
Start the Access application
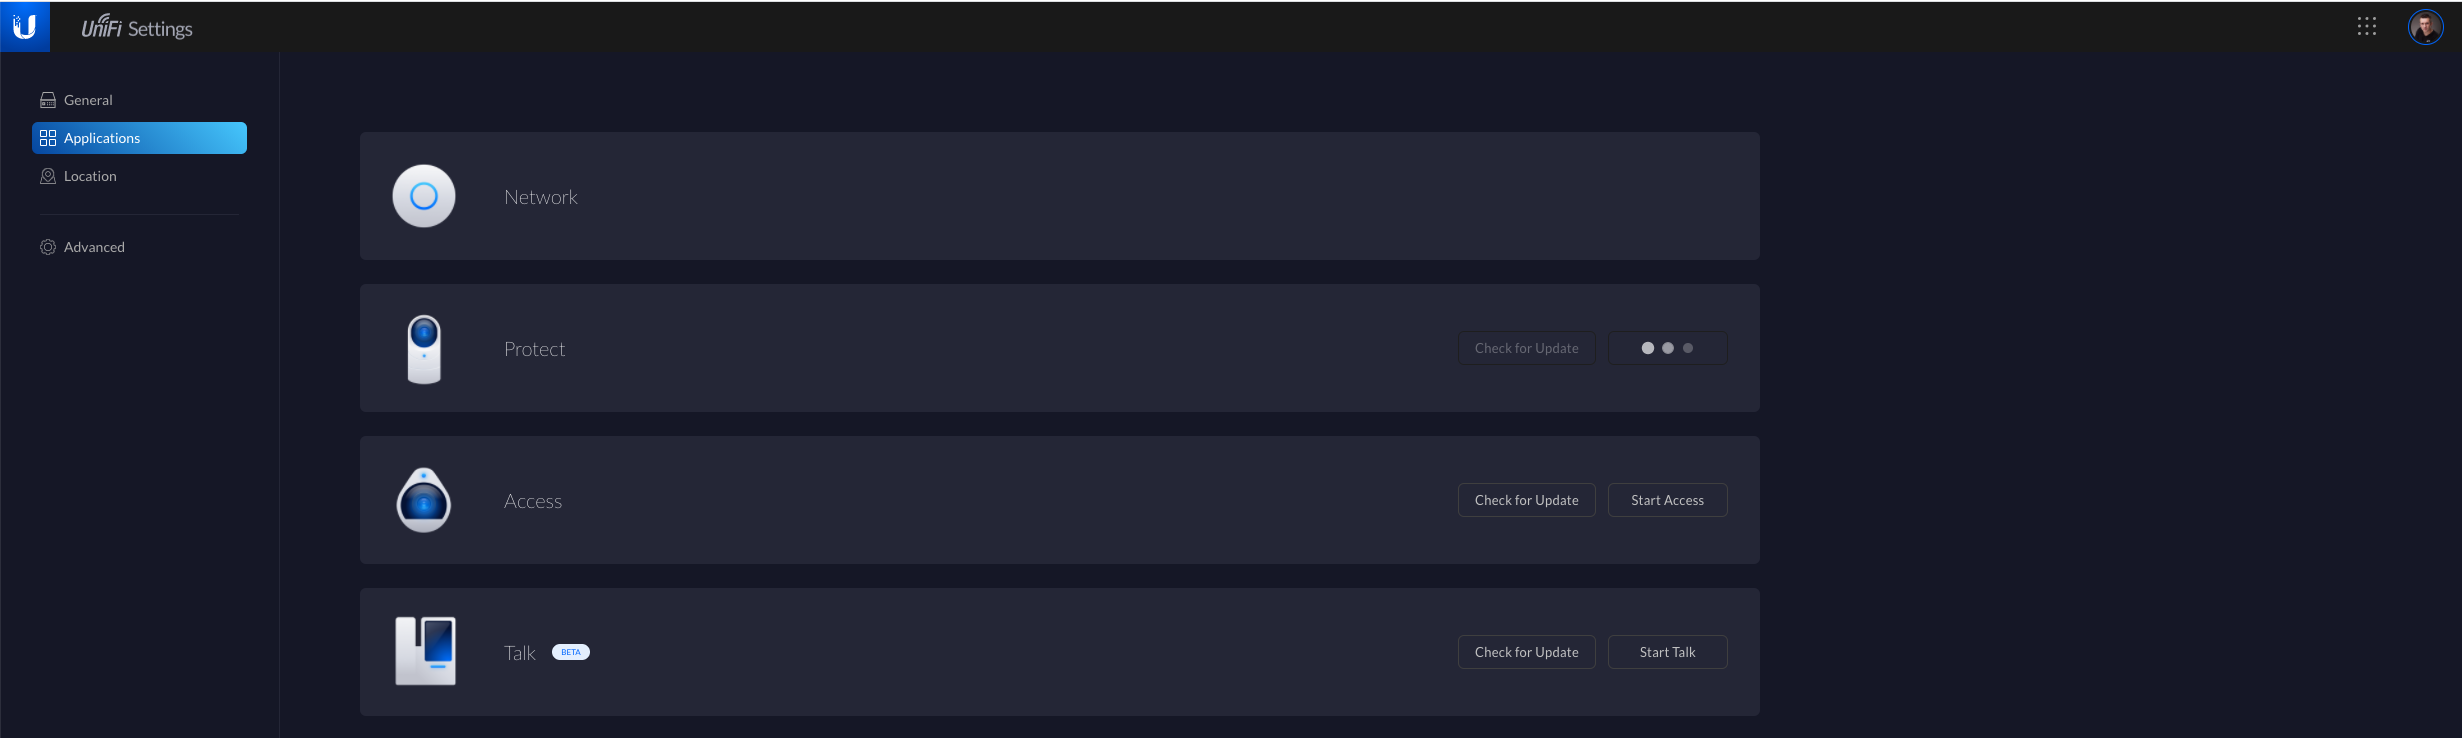(1667, 500)
